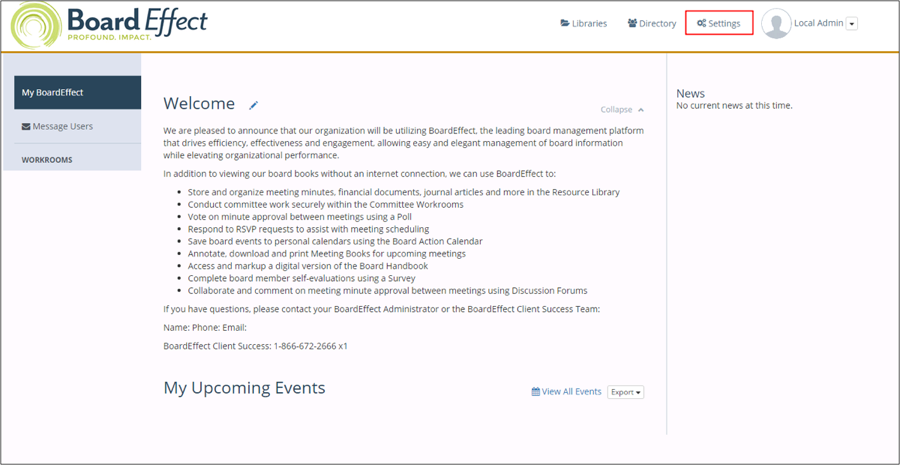This screenshot has height=465, width=900.
Task: Click the News heading
Action: 690,93
